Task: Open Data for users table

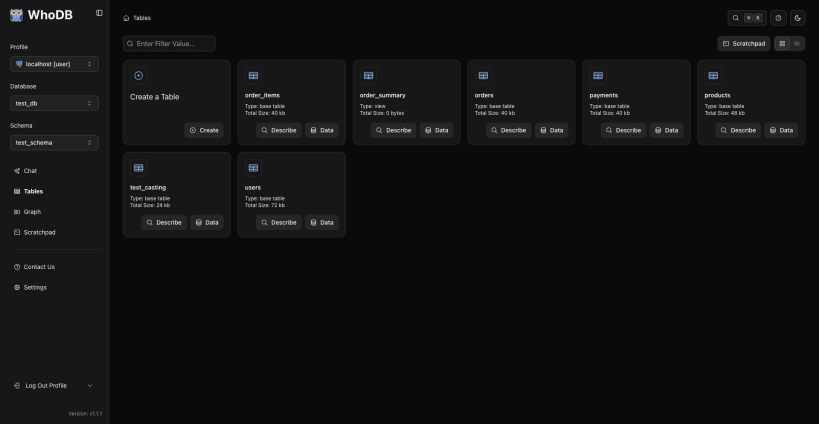Action: coord(322,222)
